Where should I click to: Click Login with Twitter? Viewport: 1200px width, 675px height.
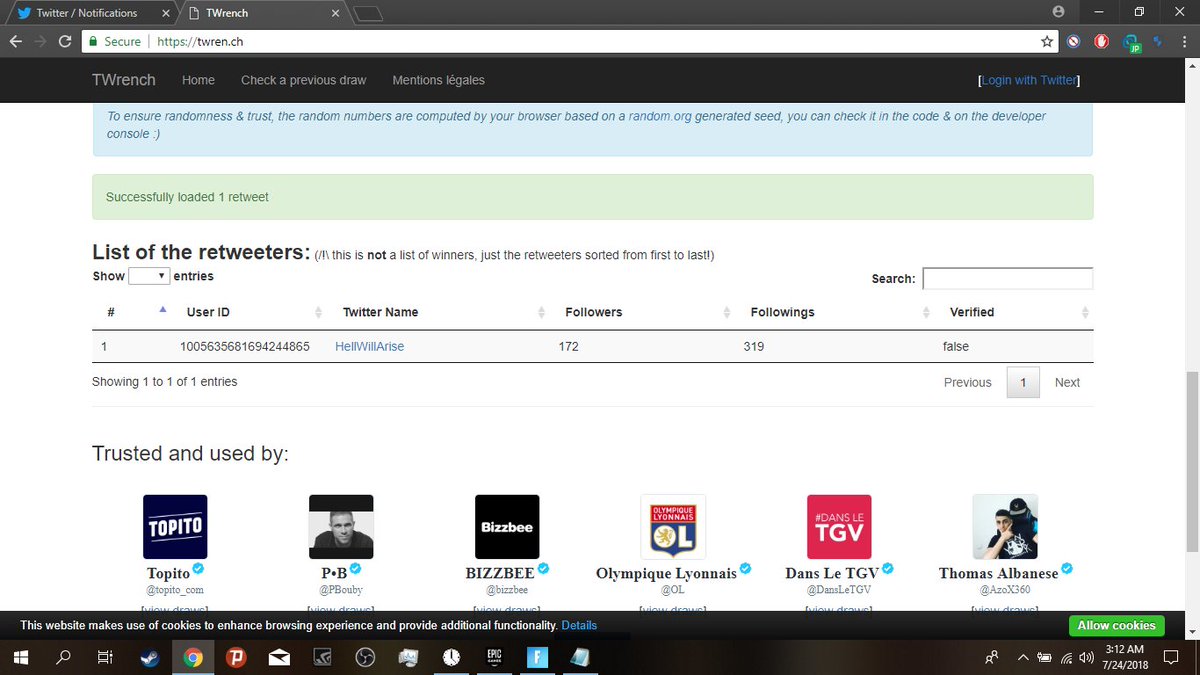pos(1029,80)
